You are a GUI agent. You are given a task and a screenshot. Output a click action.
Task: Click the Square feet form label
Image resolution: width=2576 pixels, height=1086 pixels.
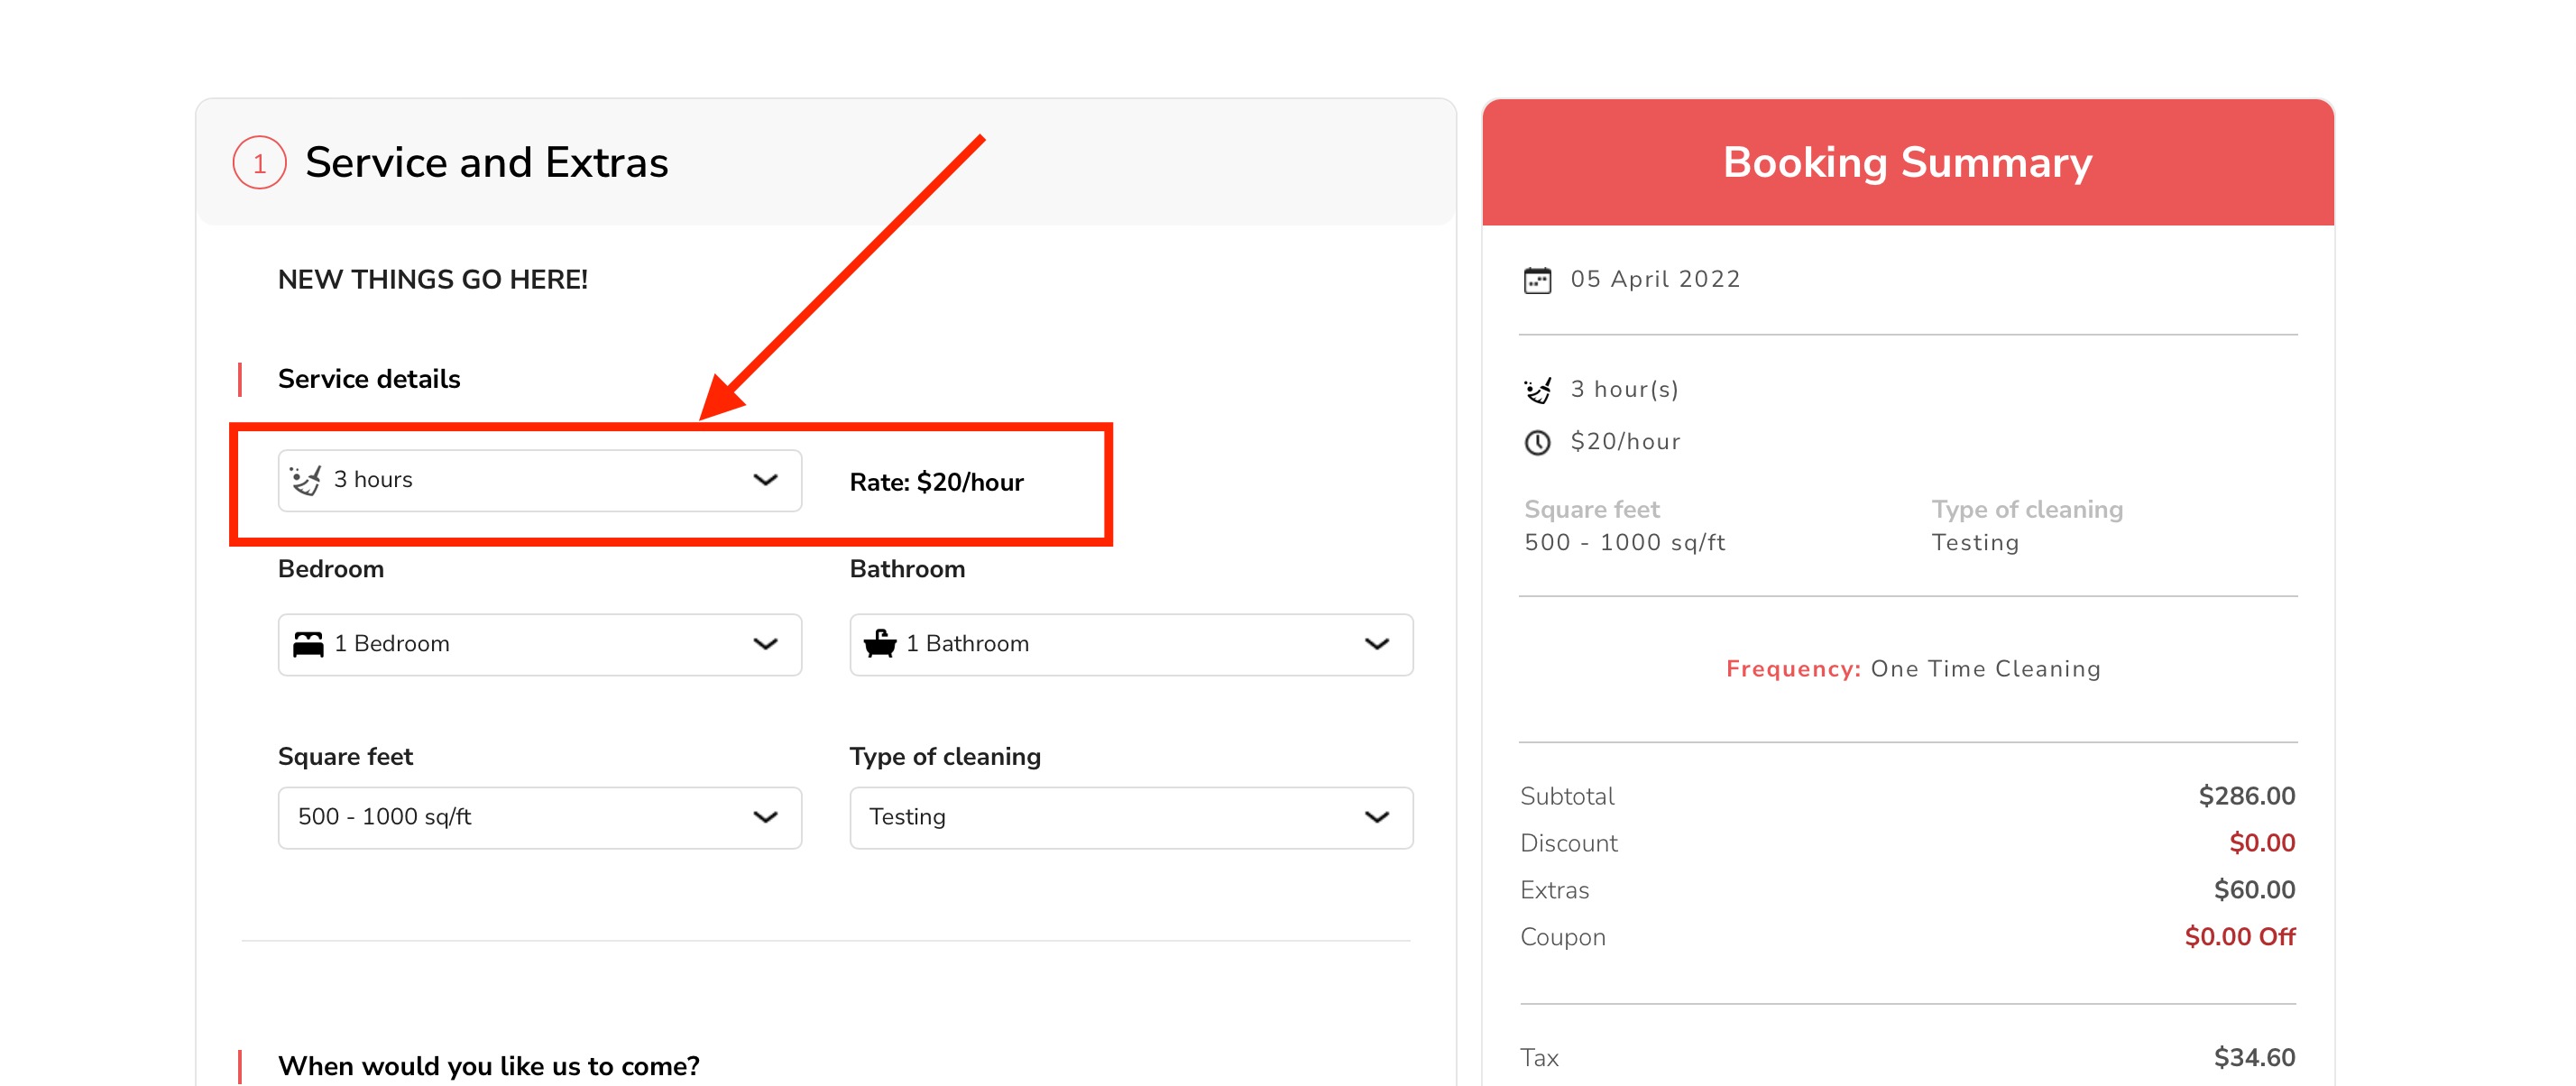(345, 756)
